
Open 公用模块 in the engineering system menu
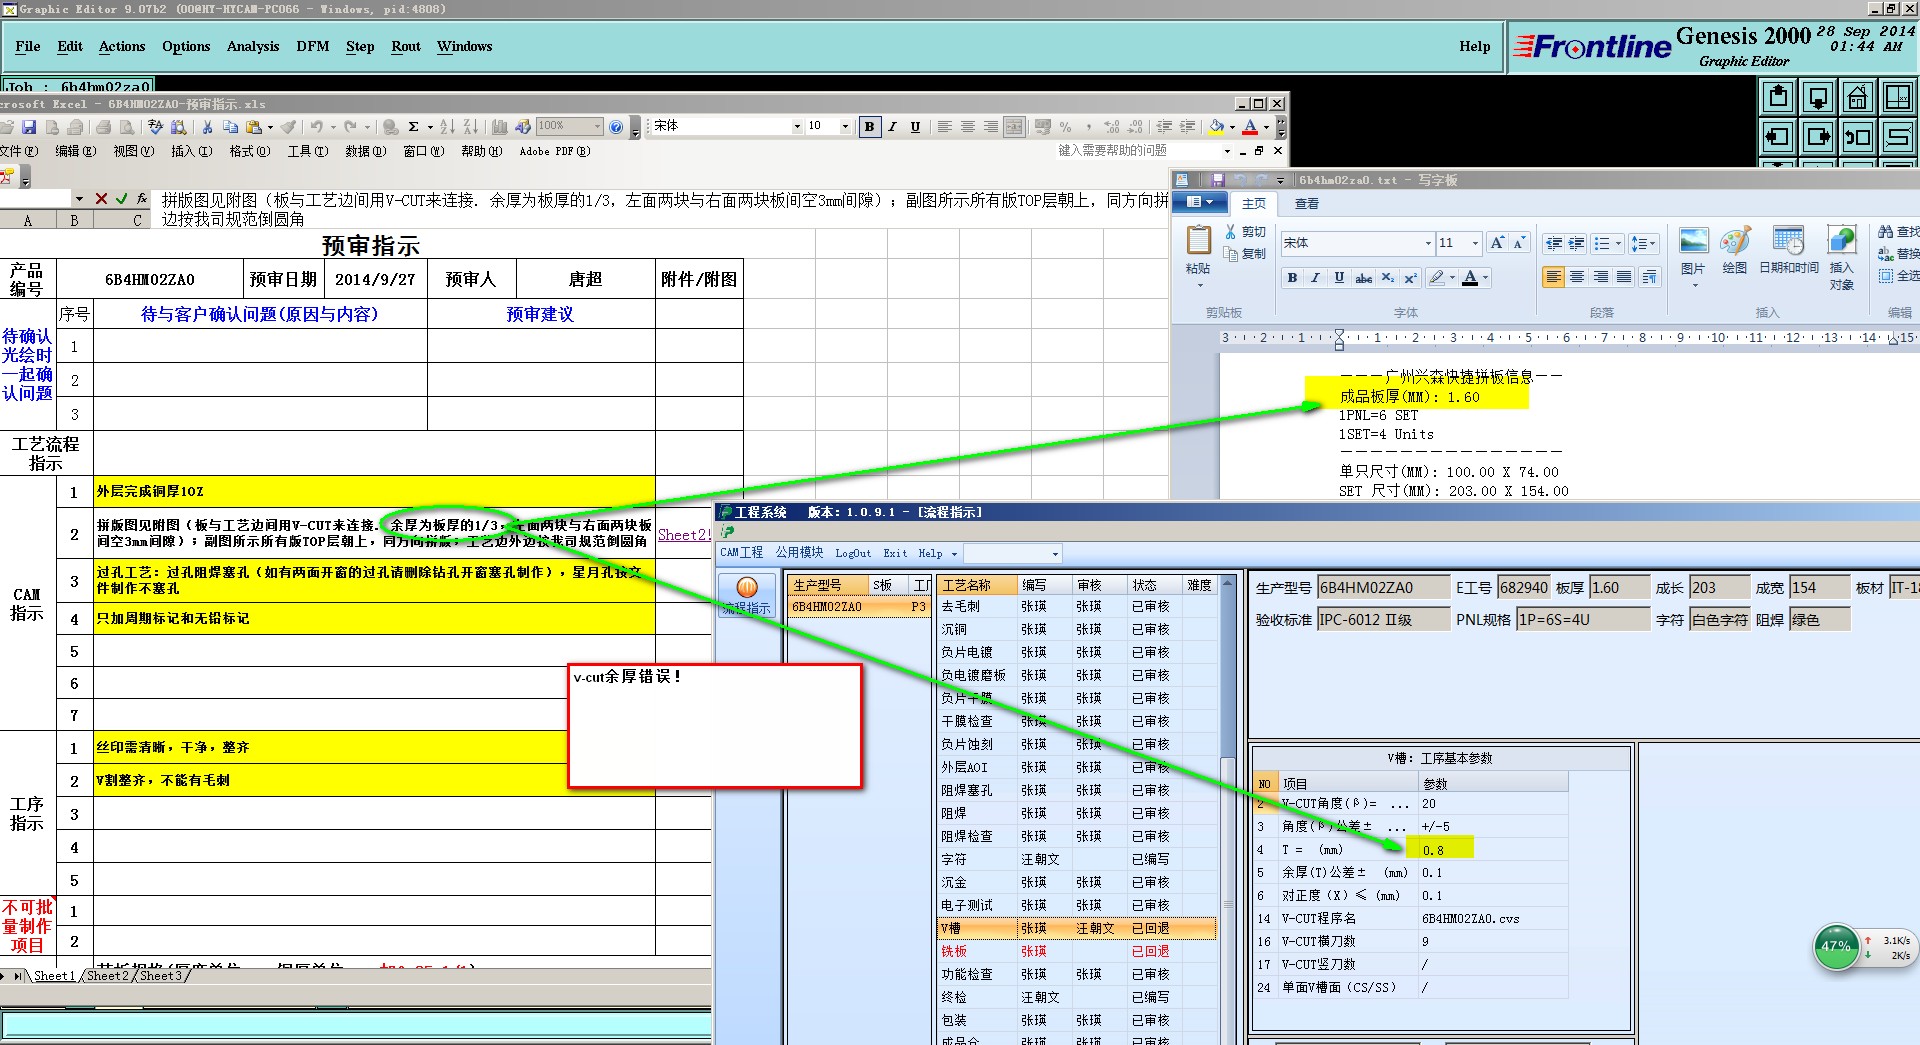point(799,553)
